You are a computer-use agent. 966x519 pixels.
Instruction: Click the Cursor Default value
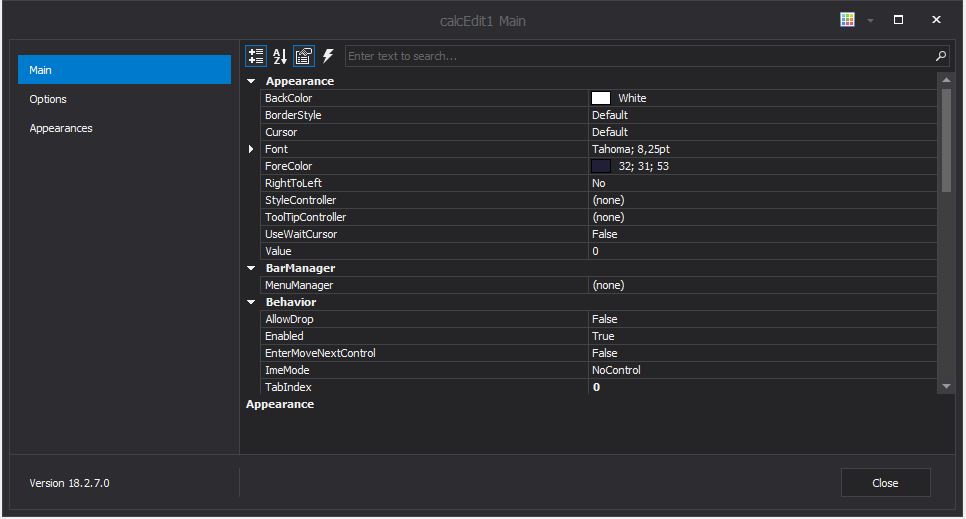pos(610,132)
